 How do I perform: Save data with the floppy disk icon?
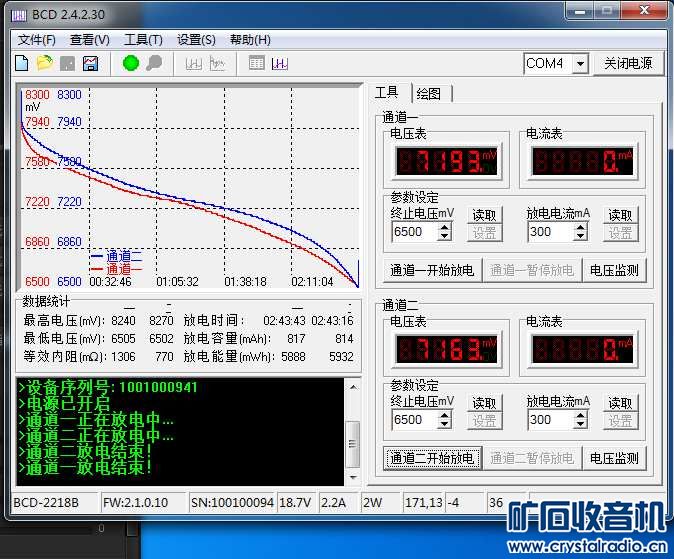(x=90, y=63)
